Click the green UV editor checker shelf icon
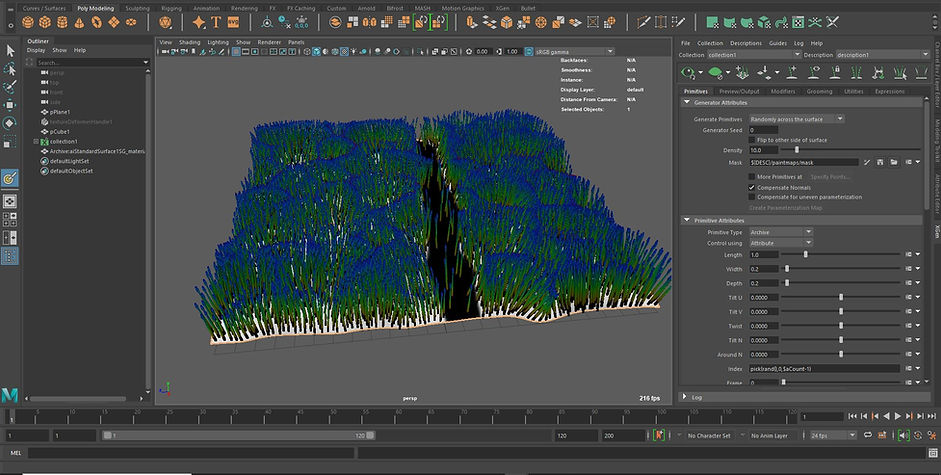The width and height of the screenshot is (941, 475). (798, 22)
